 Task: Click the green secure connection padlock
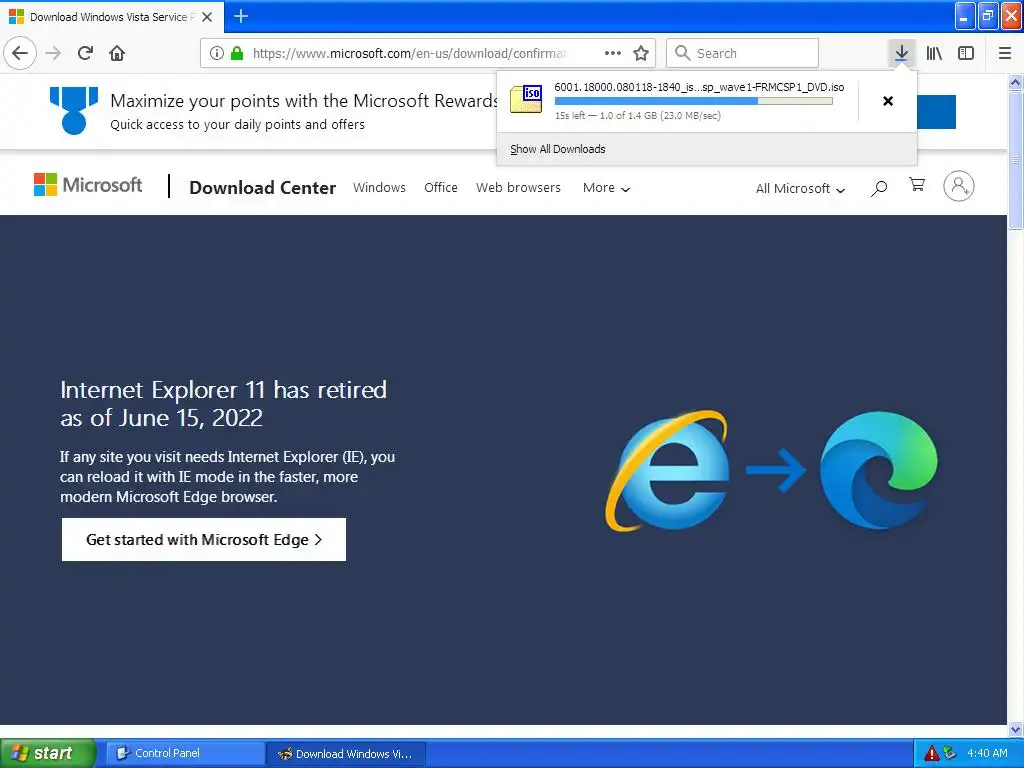[x=237, y=53]
